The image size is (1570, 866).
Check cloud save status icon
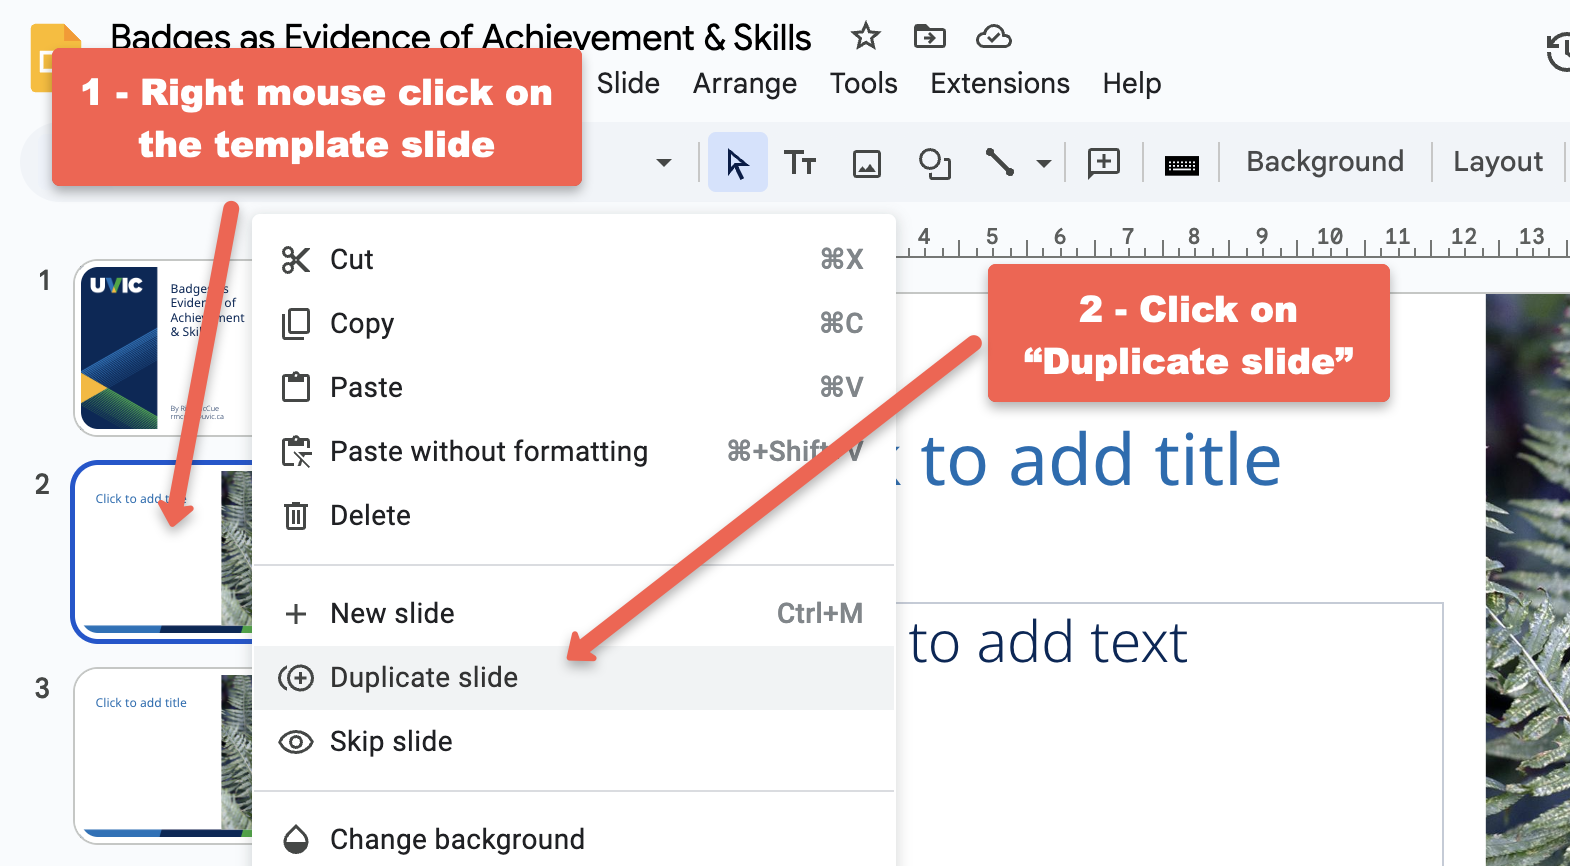tap(993, 37)
